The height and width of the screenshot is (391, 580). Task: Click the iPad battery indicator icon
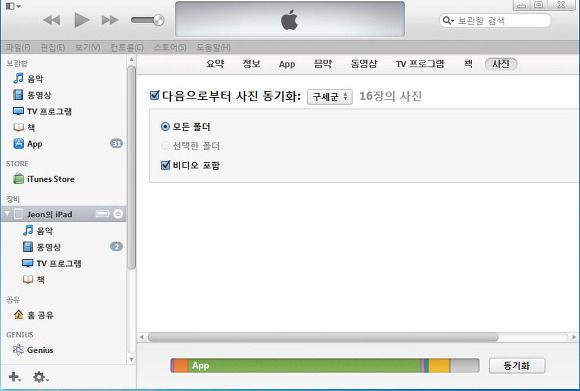click(102, 214)
